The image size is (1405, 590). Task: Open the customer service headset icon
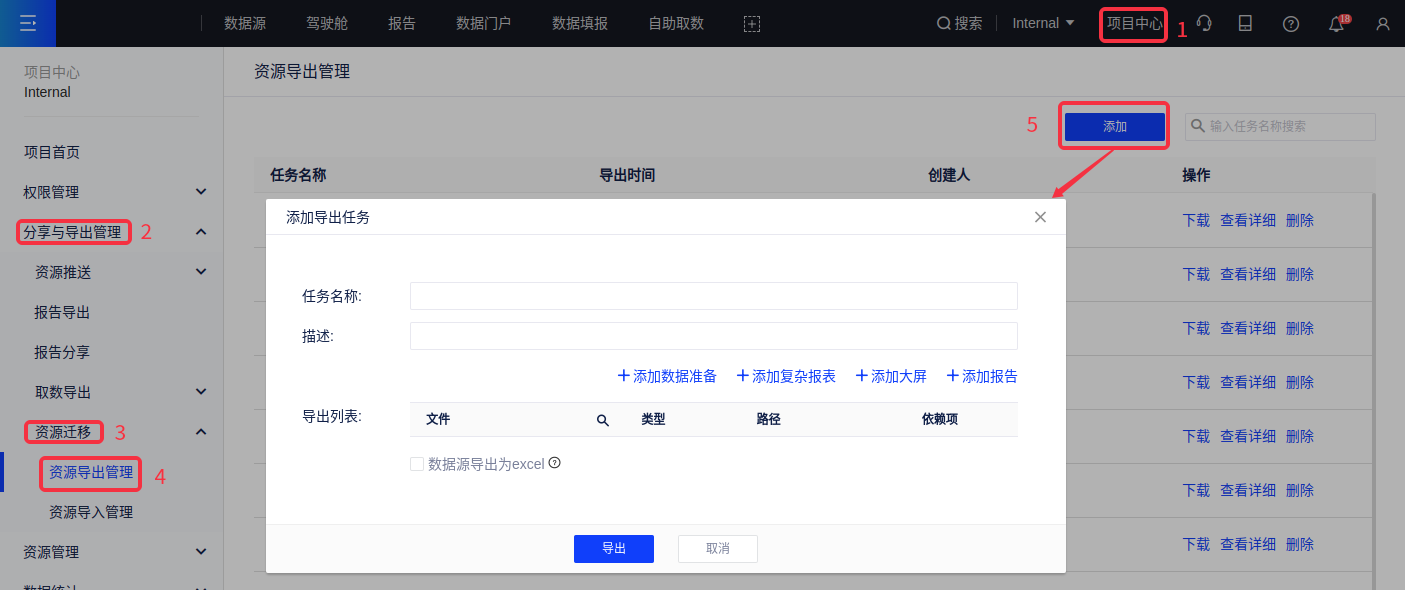(x=1205, y=23)
